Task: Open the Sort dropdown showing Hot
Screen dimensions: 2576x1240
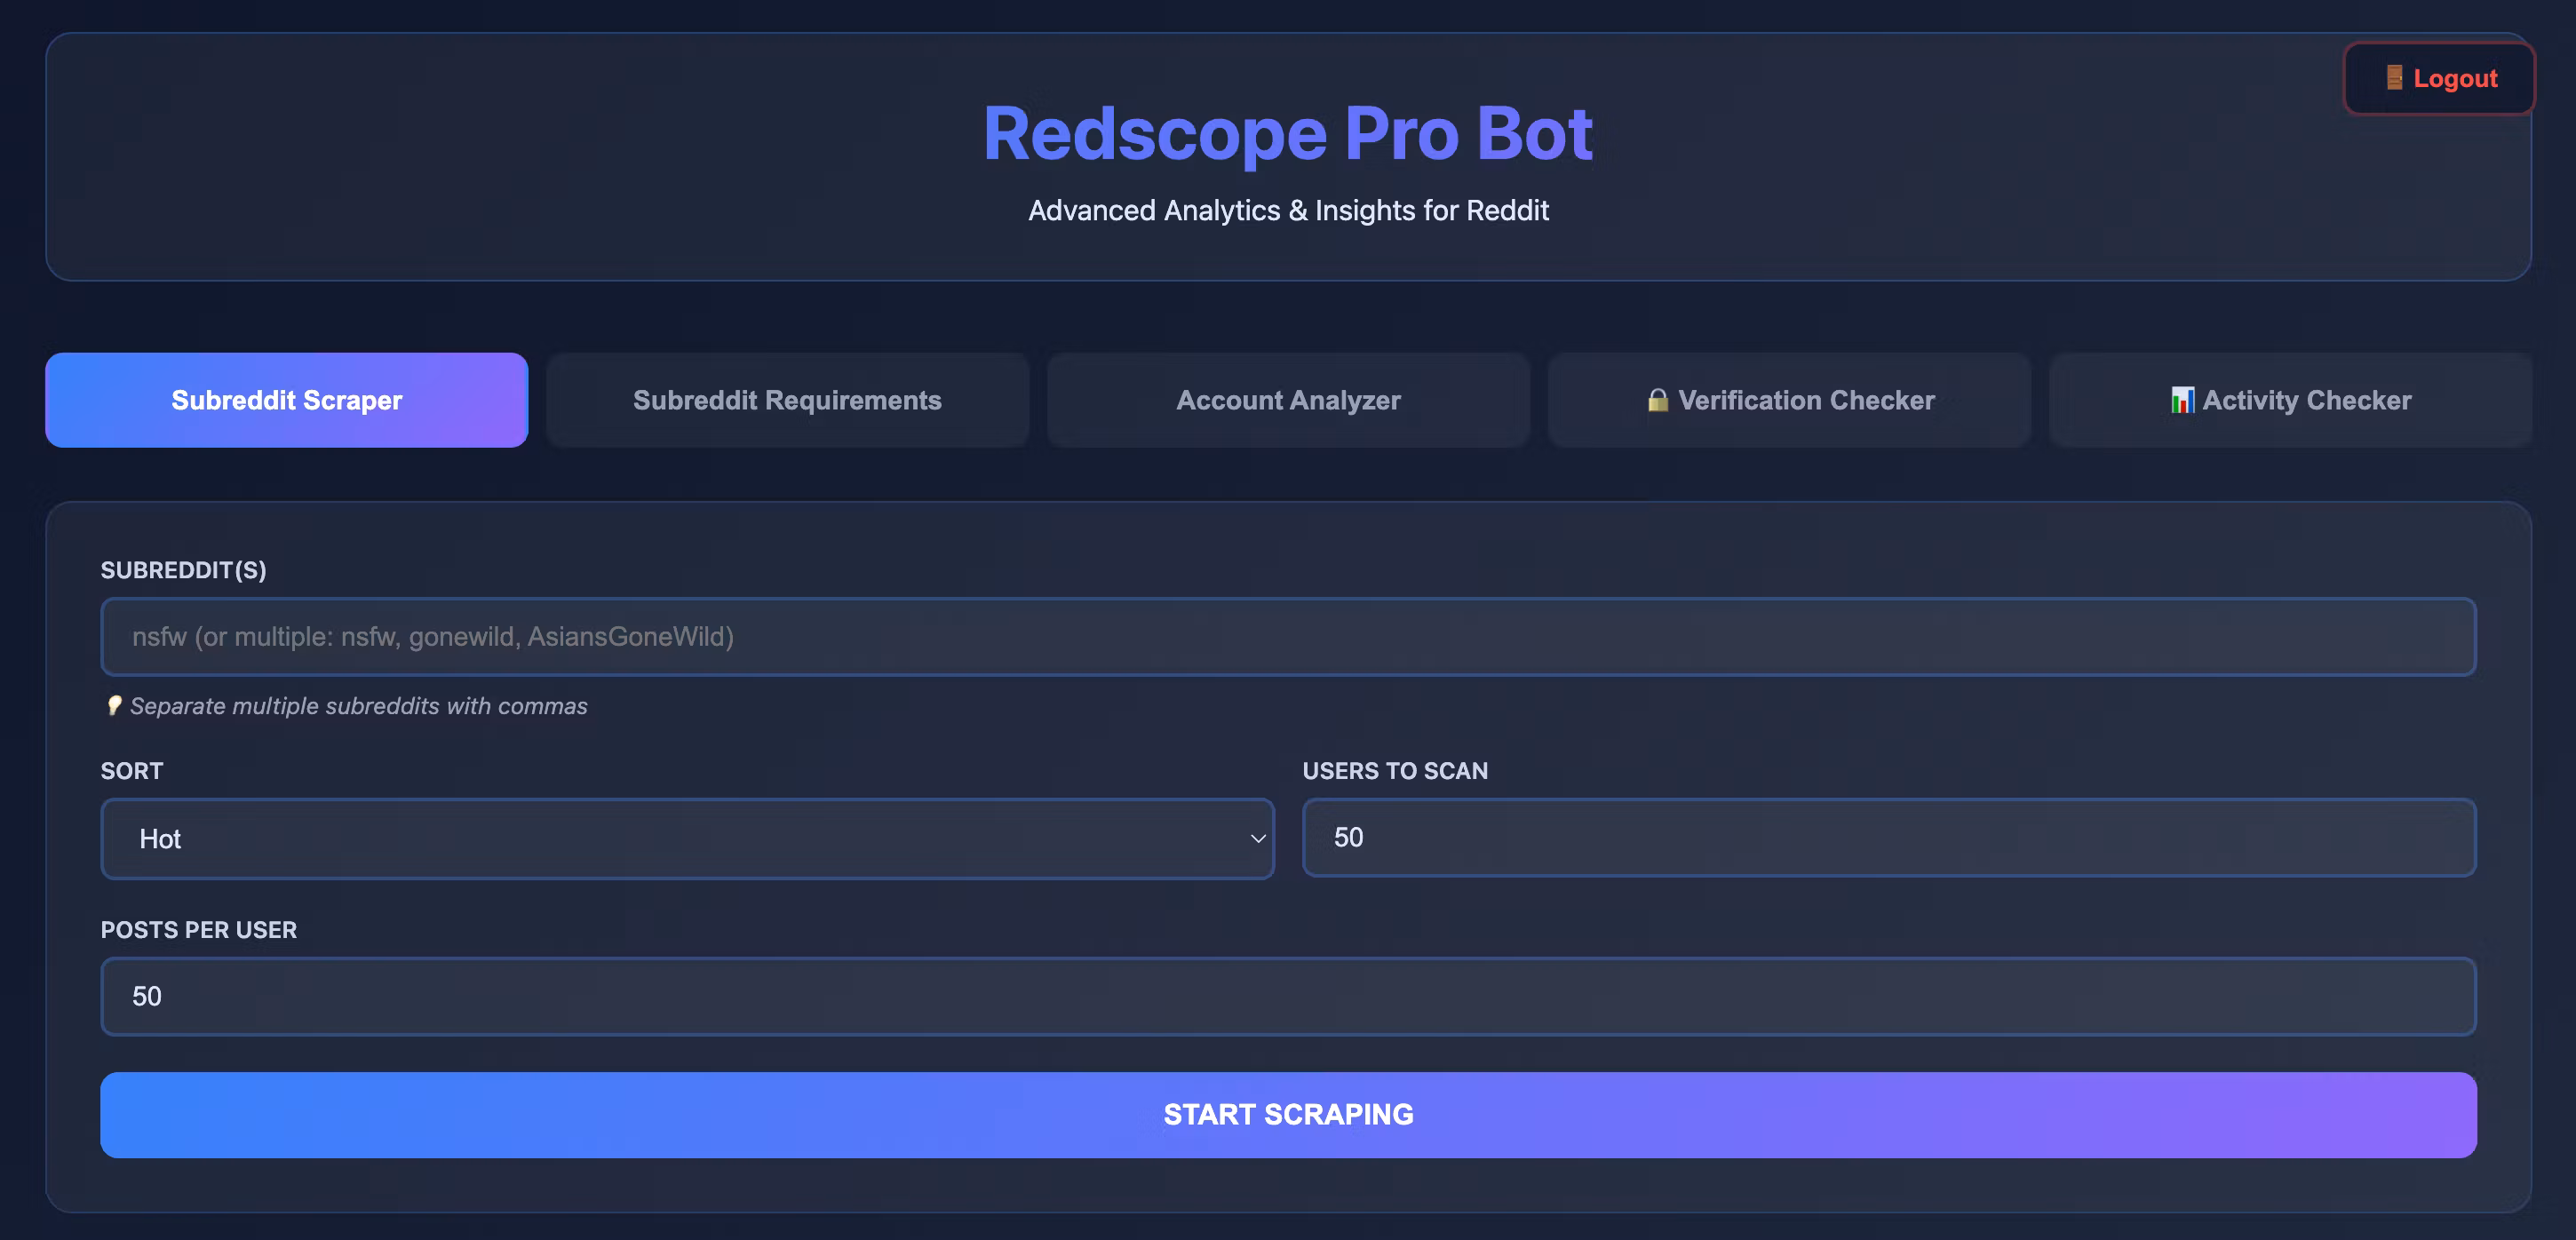Action: pyautogui.click(x=686, y=839)
